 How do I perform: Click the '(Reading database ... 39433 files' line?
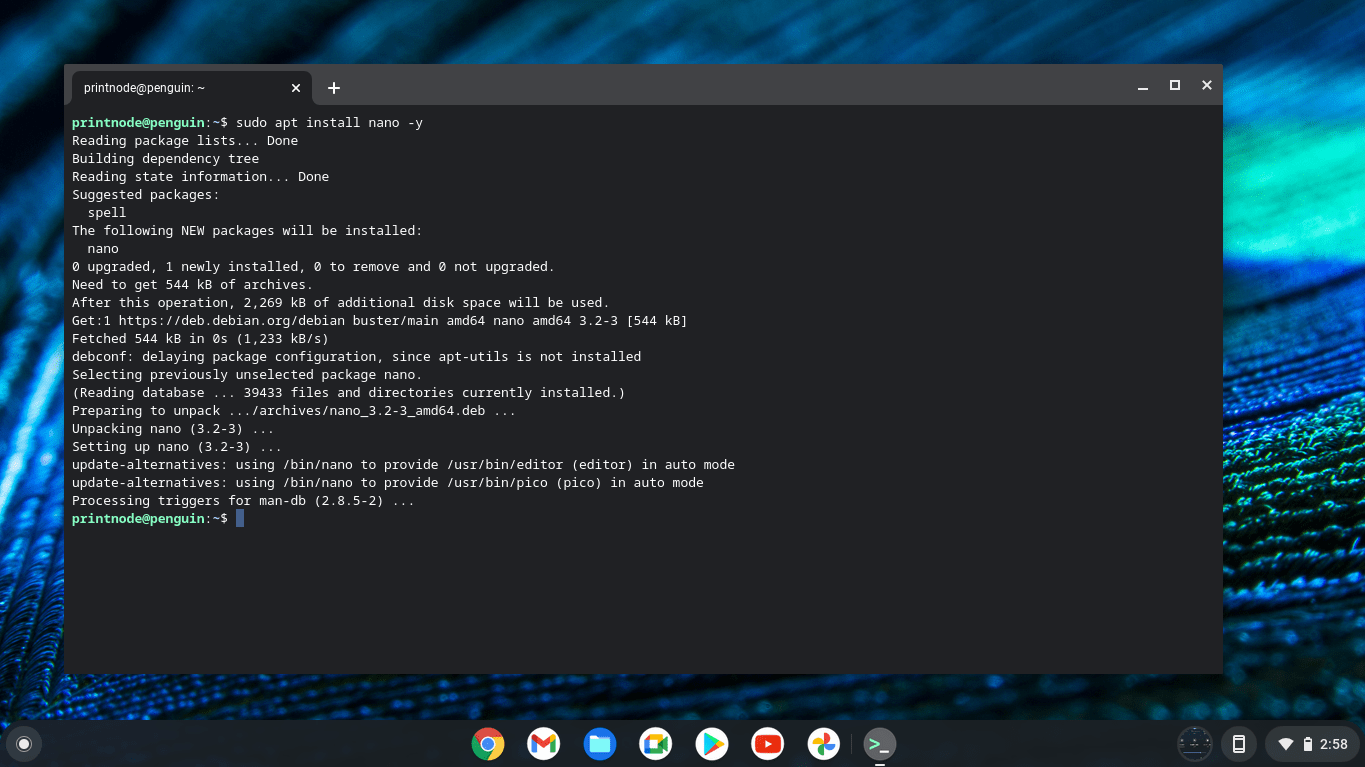[x=349, y=392]
